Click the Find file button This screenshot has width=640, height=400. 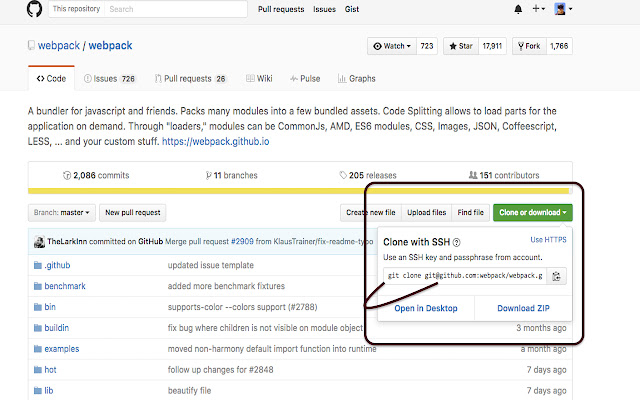[x=471, y=213]
